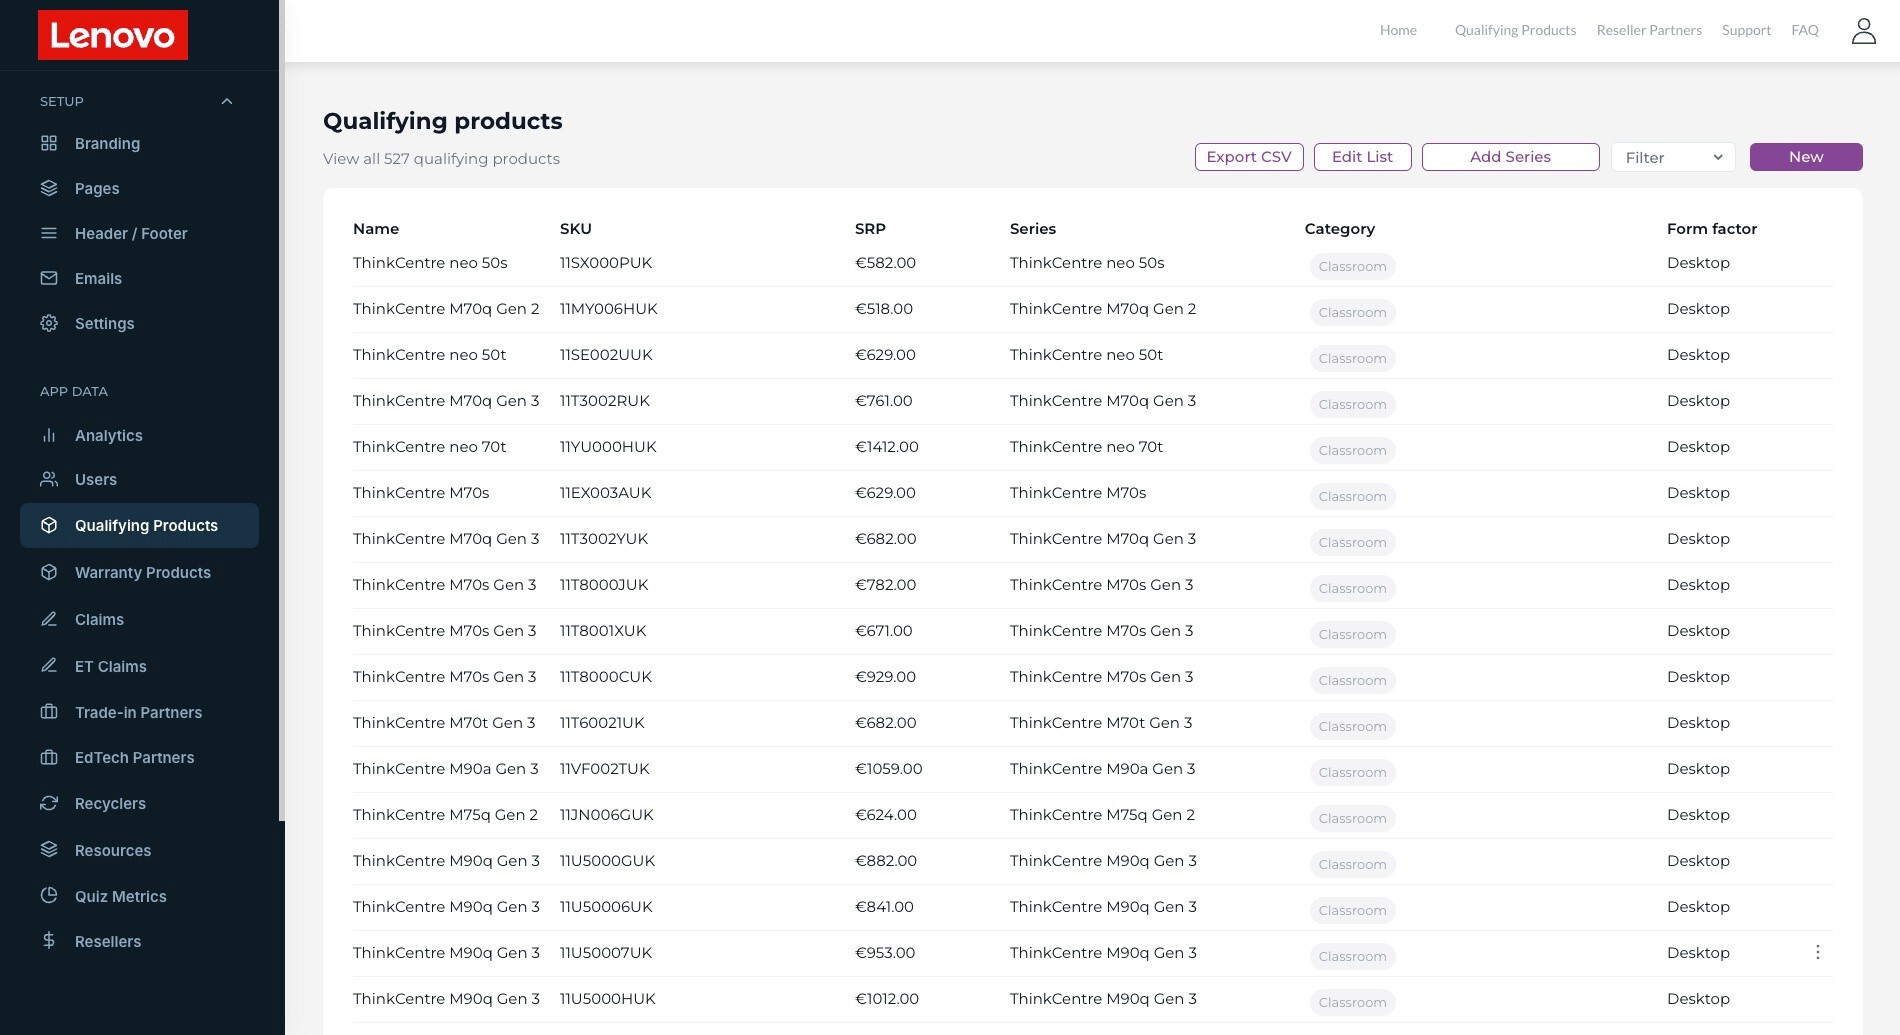
Task: Click the Analytics bar chart icon
Action: click(49, 435)
